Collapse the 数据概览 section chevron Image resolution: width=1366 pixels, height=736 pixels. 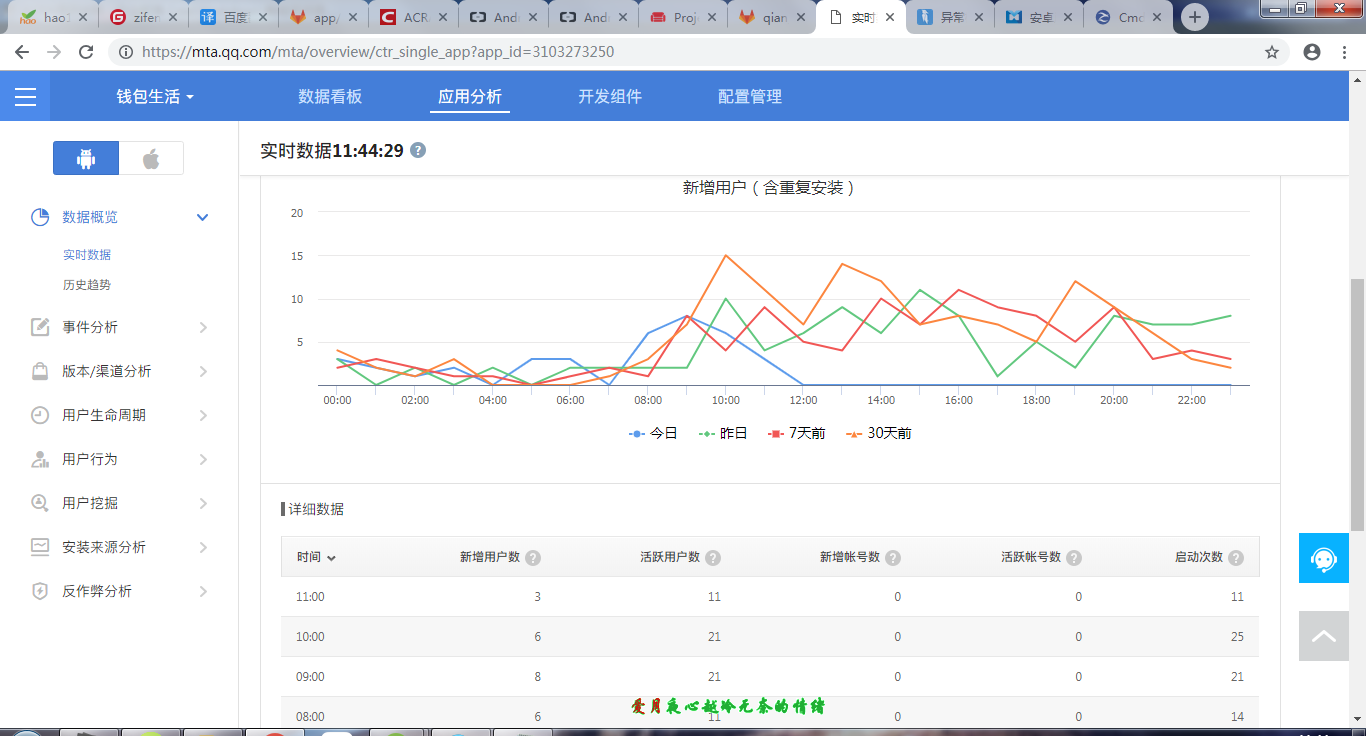pos(203,217)
